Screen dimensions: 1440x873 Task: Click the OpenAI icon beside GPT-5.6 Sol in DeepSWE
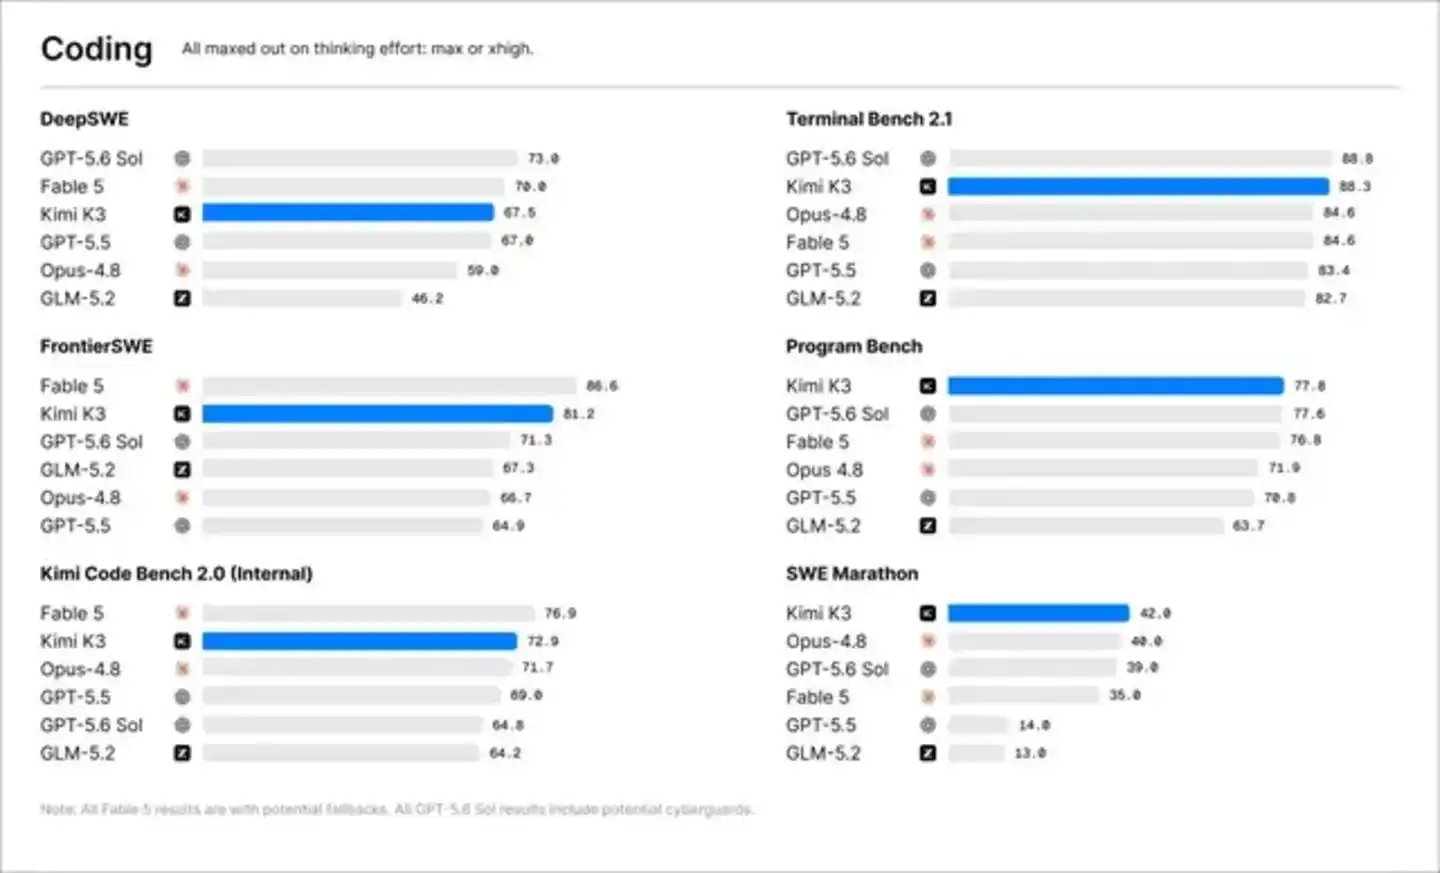point(182,158)
